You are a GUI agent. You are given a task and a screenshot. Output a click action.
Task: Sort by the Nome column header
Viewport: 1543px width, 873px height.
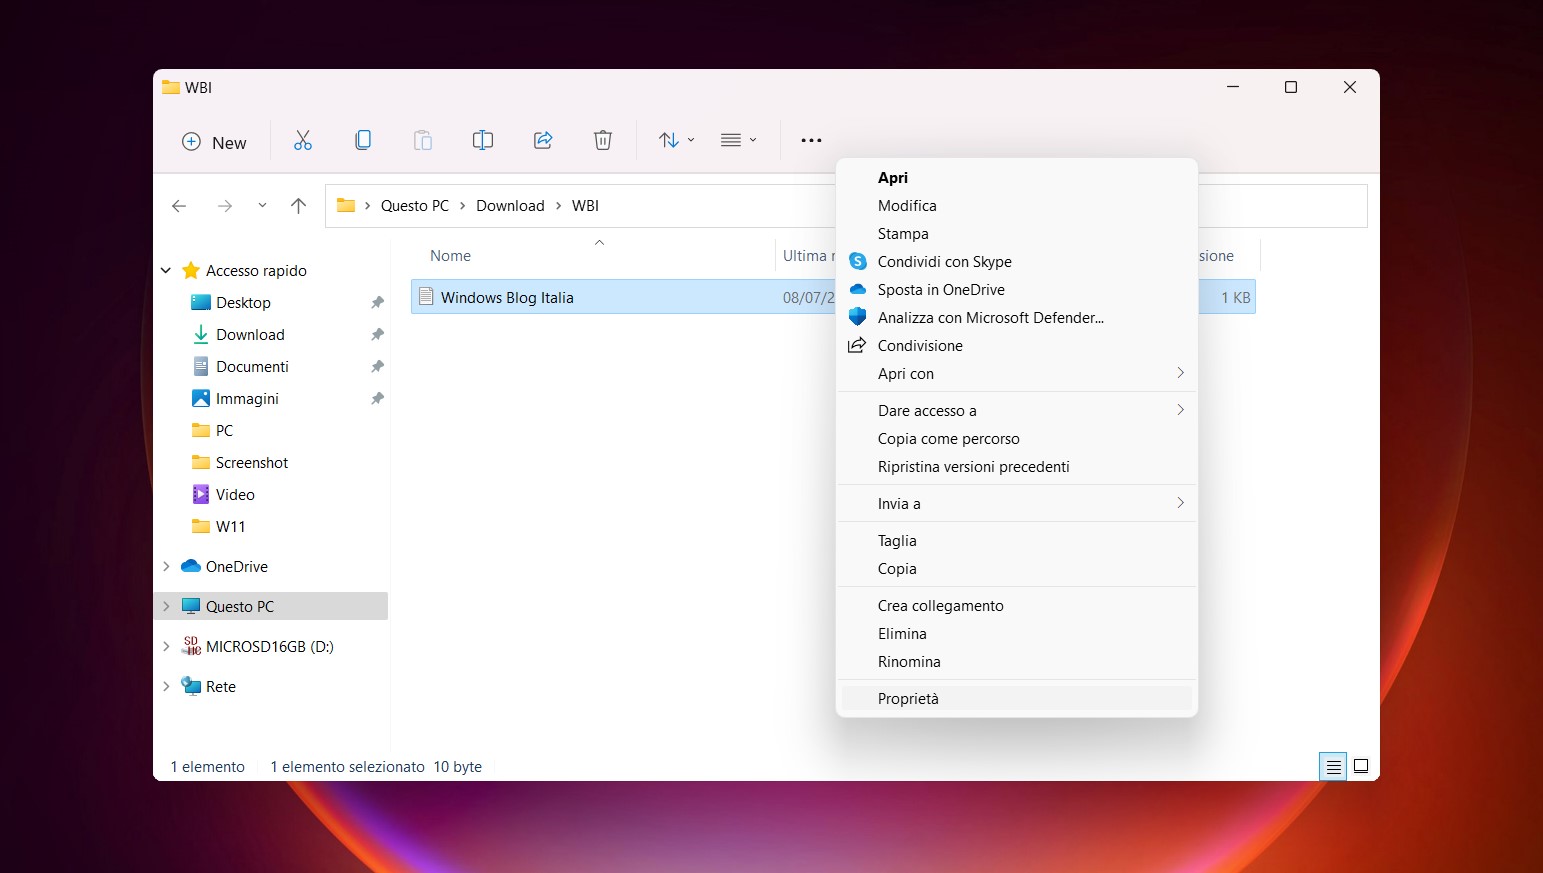tap(450, 256)
